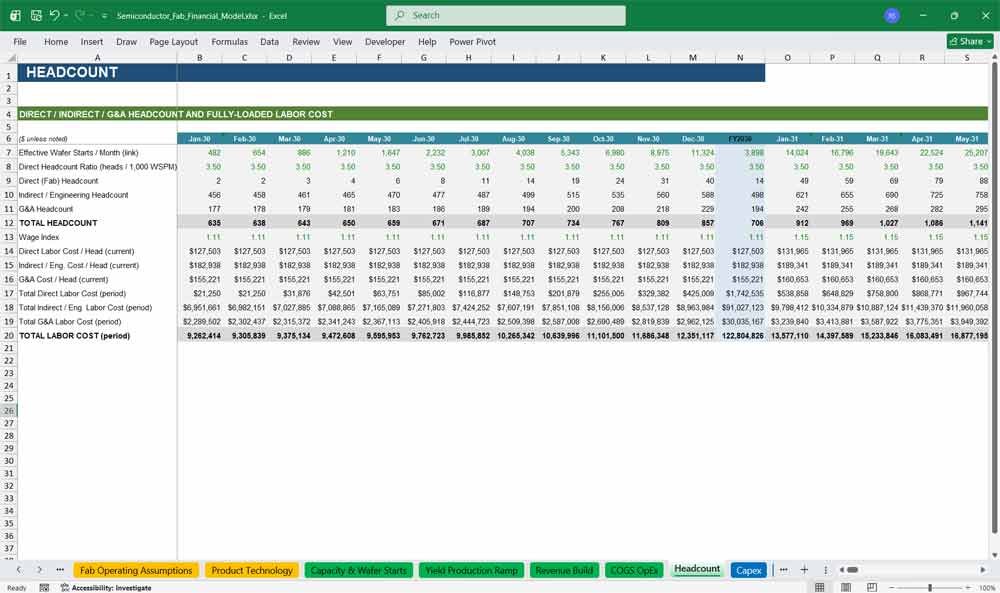Switch to Normal view icon
Image resolution: width=1000 pixels, height=593 pixels.
coord(820,587)
